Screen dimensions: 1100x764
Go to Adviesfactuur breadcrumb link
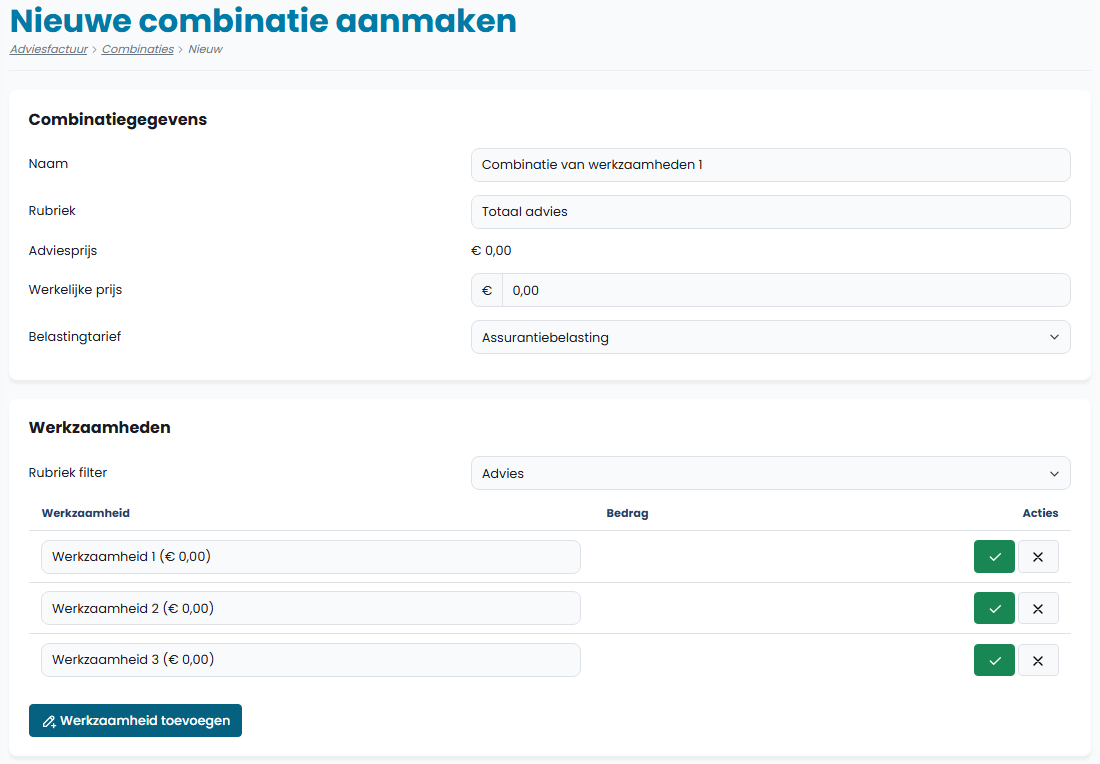pos(48,49)
